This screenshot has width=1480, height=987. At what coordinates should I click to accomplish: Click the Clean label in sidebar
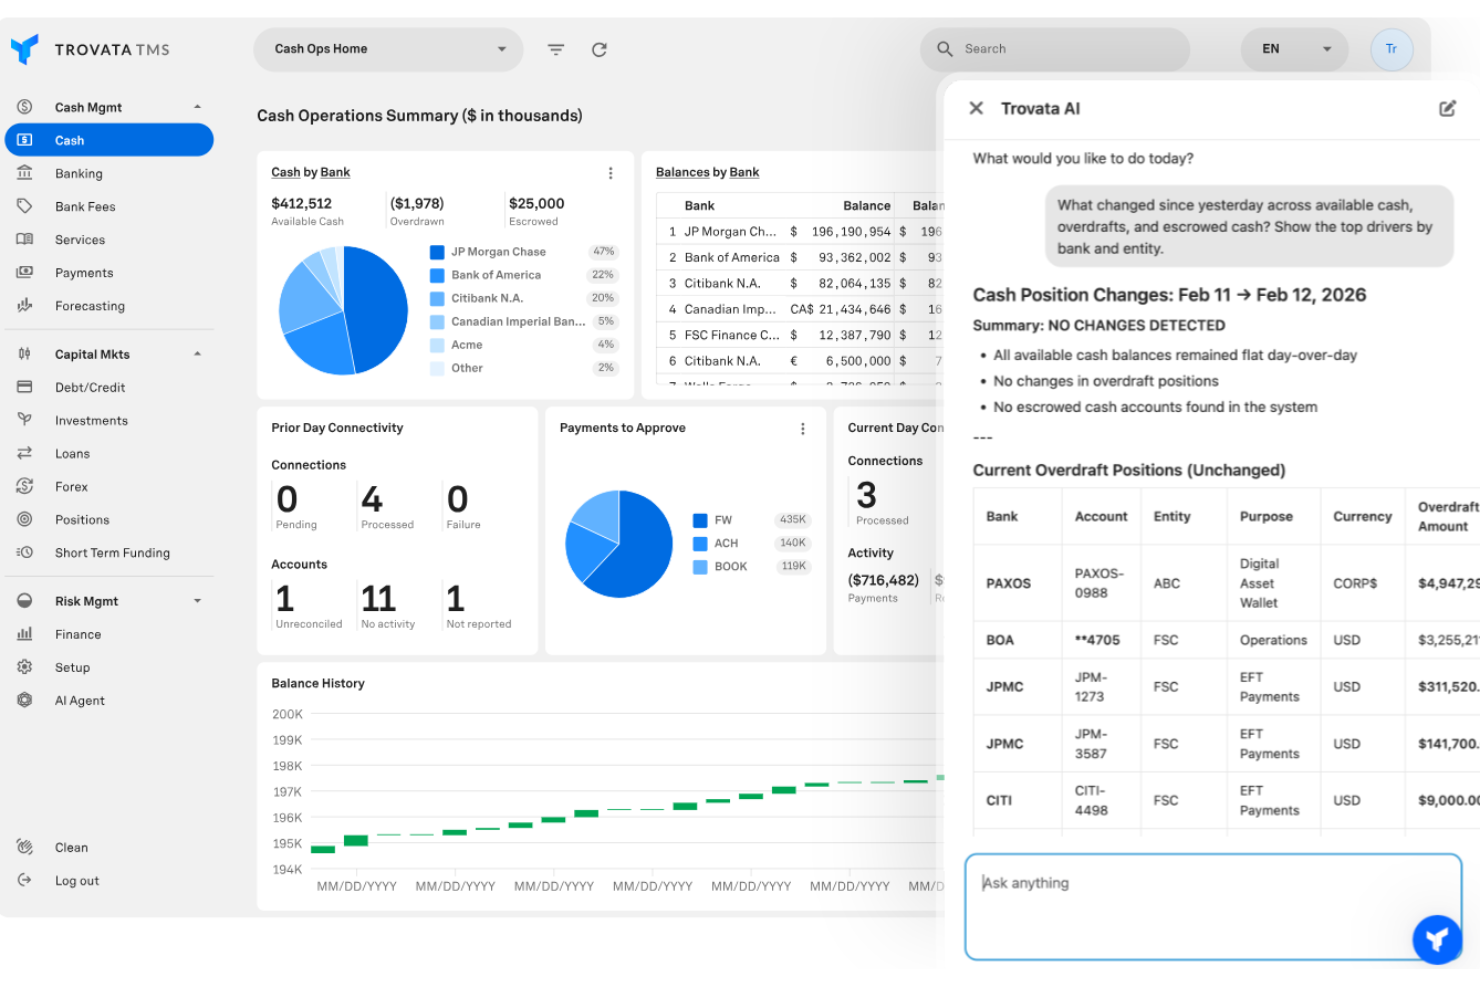tap(71, 847)
